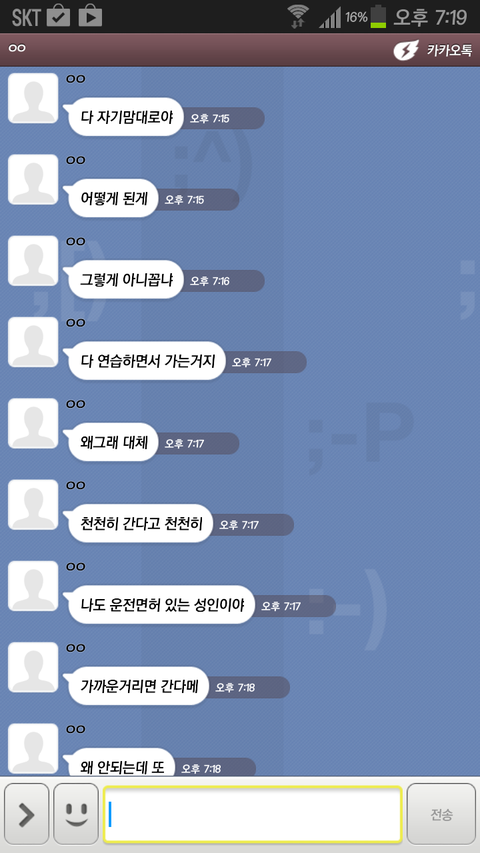Screen dimensions: 480x853
Task: Tap the cellular signal strength icon
Action: 330,17
